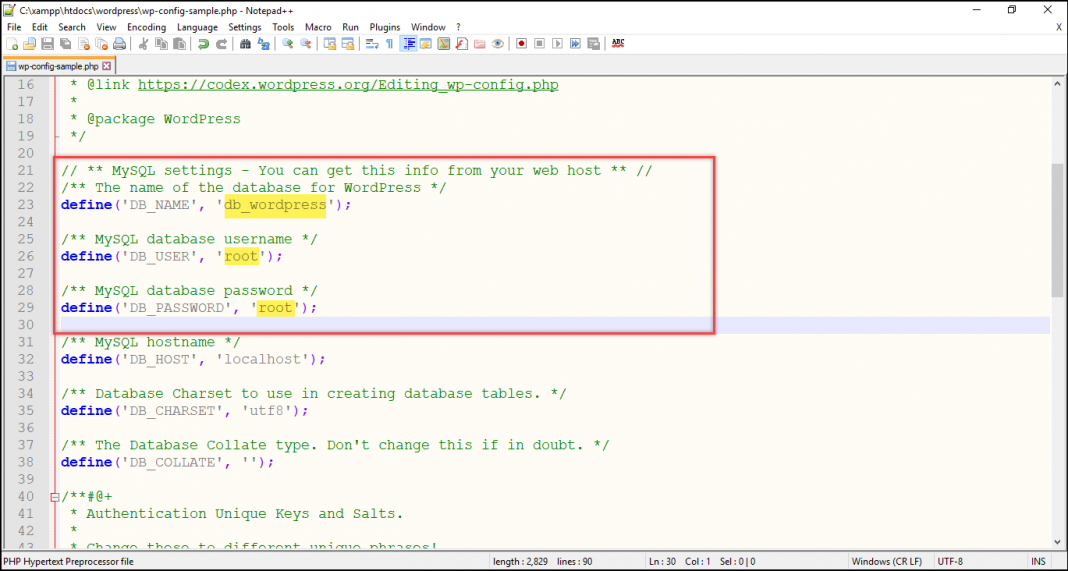
Task: Open the Encoding menu
Action: pyautogui.click(x=146, y=27)
